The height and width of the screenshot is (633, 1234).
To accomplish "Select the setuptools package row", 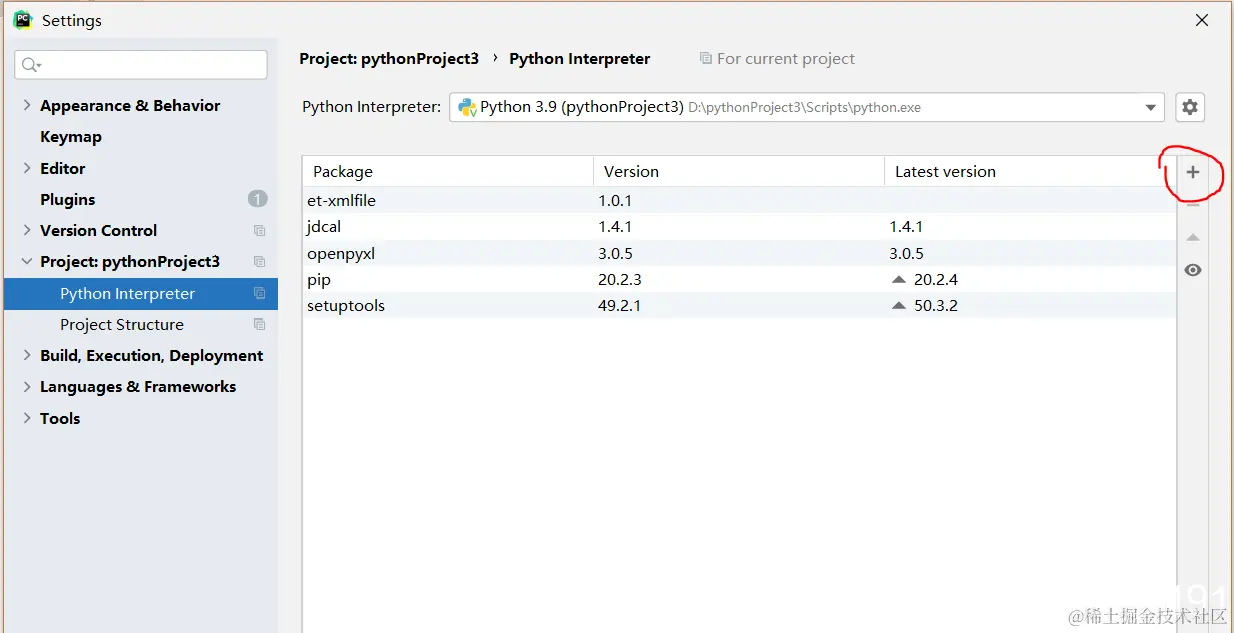I will coord(739,305).
